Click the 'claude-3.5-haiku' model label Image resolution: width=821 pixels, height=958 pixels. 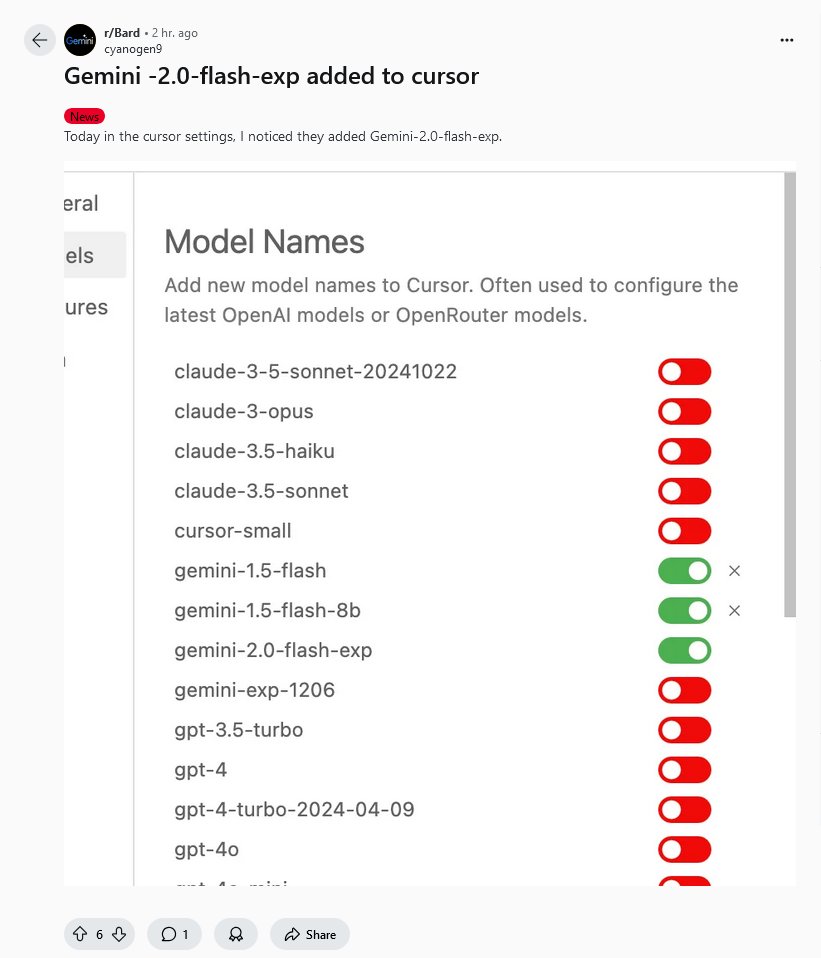click(x=254, y=452)
